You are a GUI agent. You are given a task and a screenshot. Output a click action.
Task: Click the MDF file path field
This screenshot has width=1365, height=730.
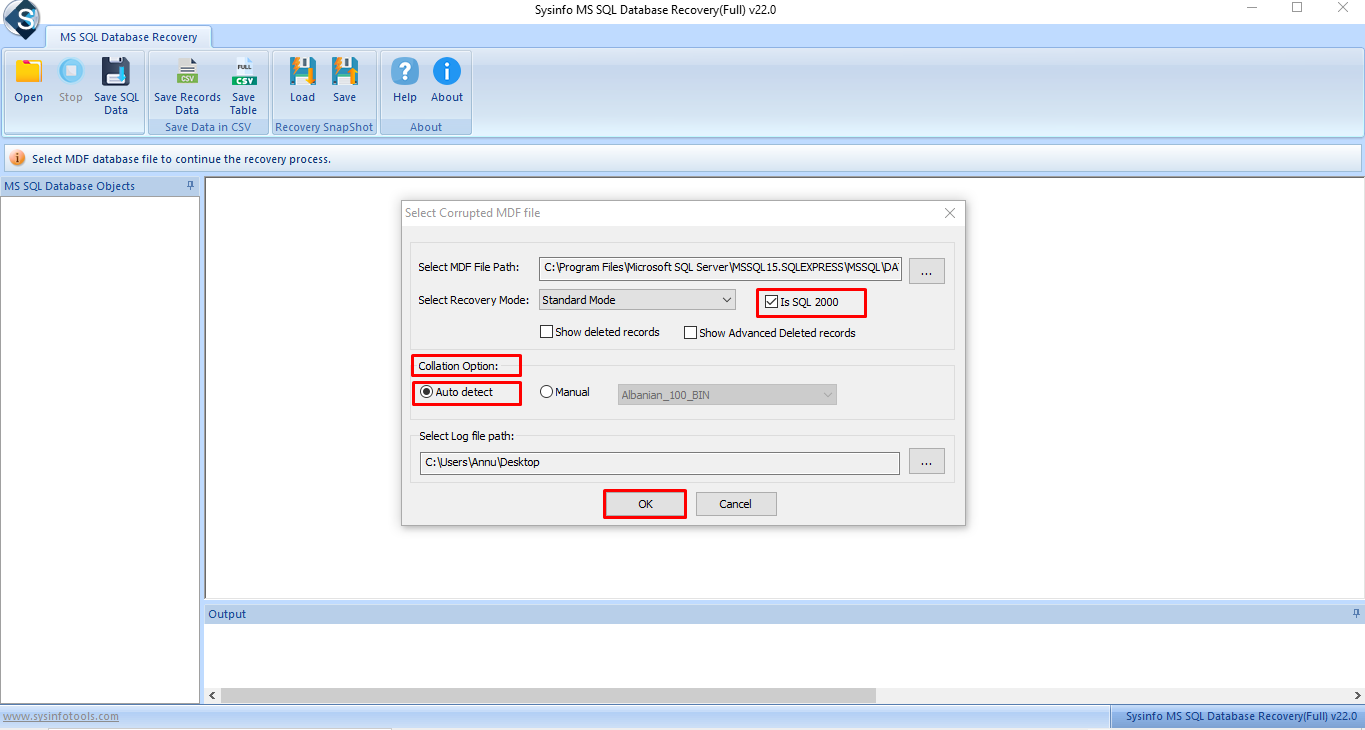pyautogui.click(x=720, y=268)
